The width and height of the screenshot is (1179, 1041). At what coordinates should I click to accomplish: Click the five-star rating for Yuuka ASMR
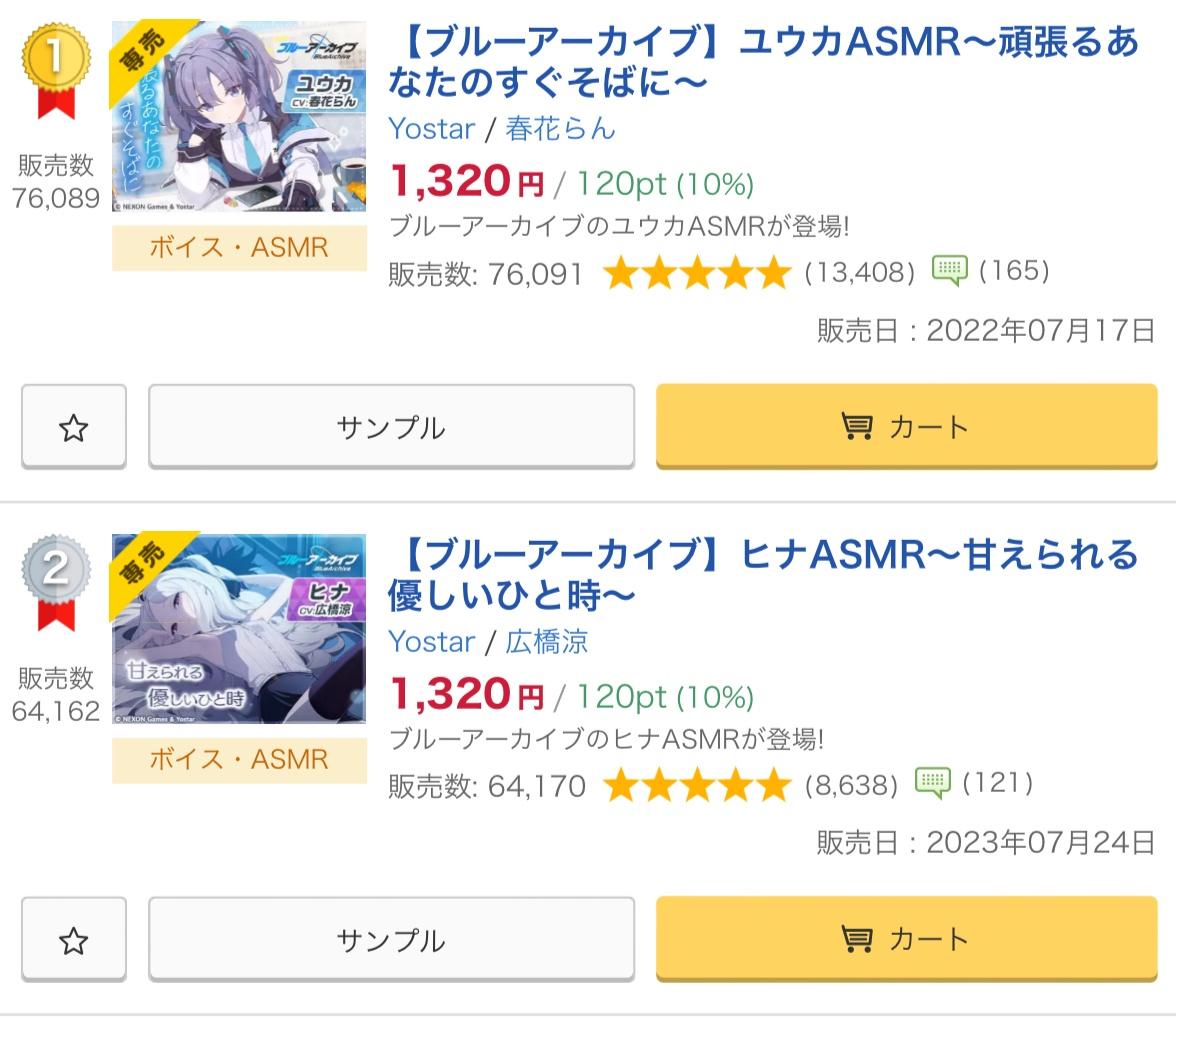[x=696, y=272]
